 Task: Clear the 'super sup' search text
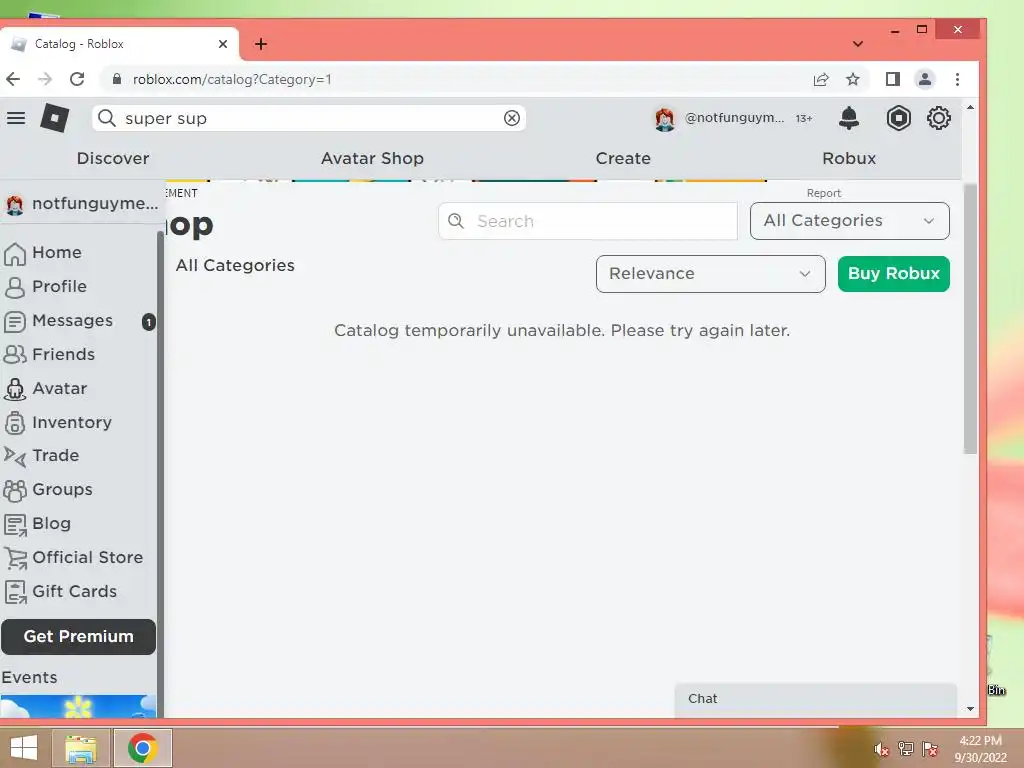[x=512, y=118]
